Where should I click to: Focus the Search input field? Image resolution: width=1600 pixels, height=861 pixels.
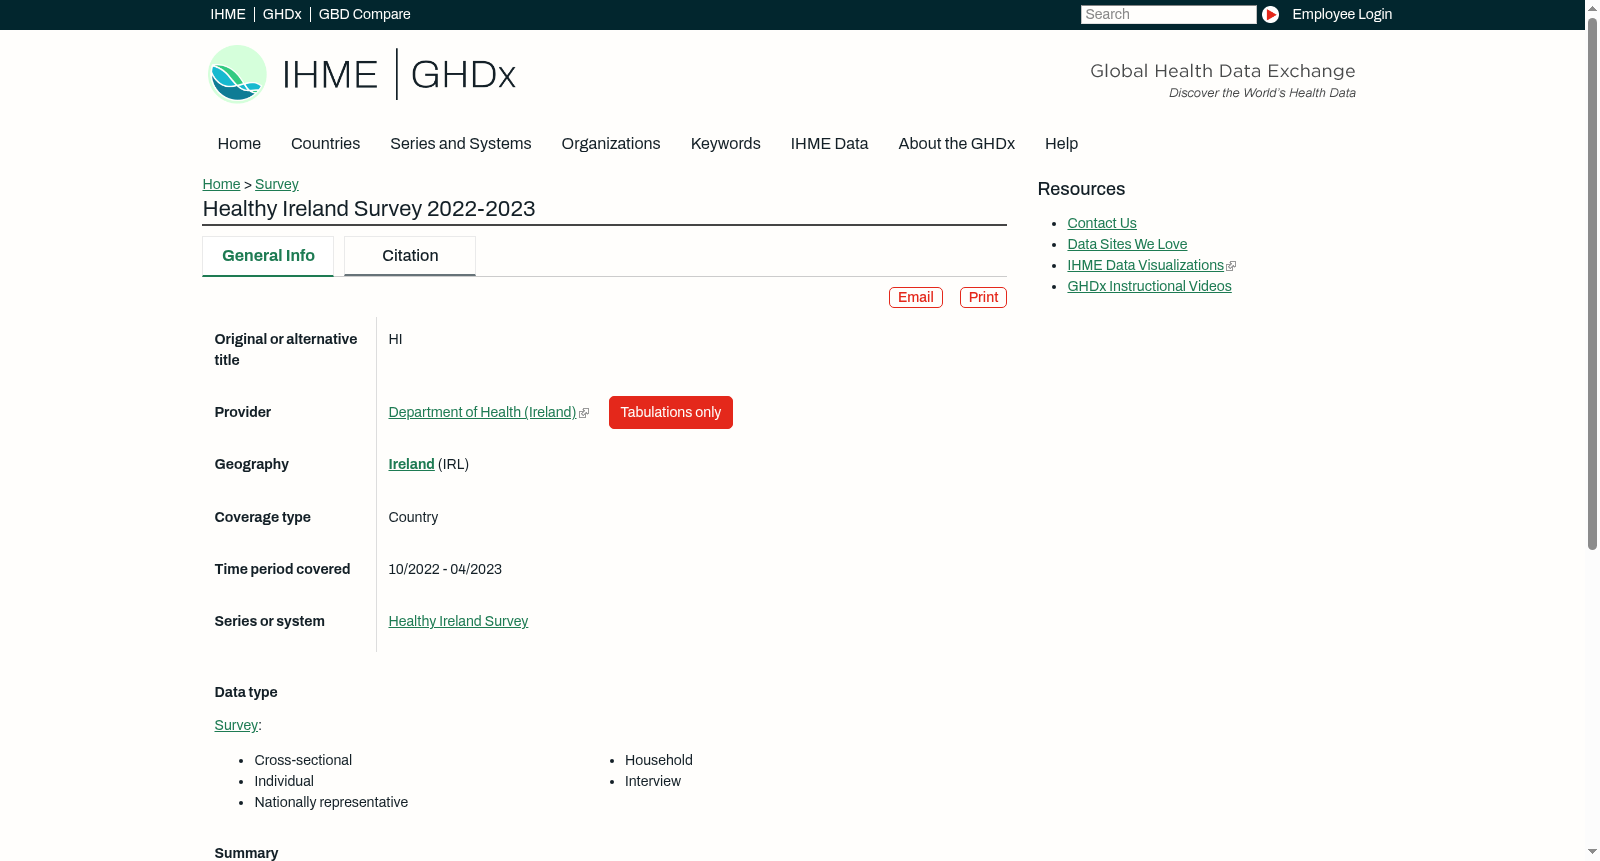(x=1168, y=14)
